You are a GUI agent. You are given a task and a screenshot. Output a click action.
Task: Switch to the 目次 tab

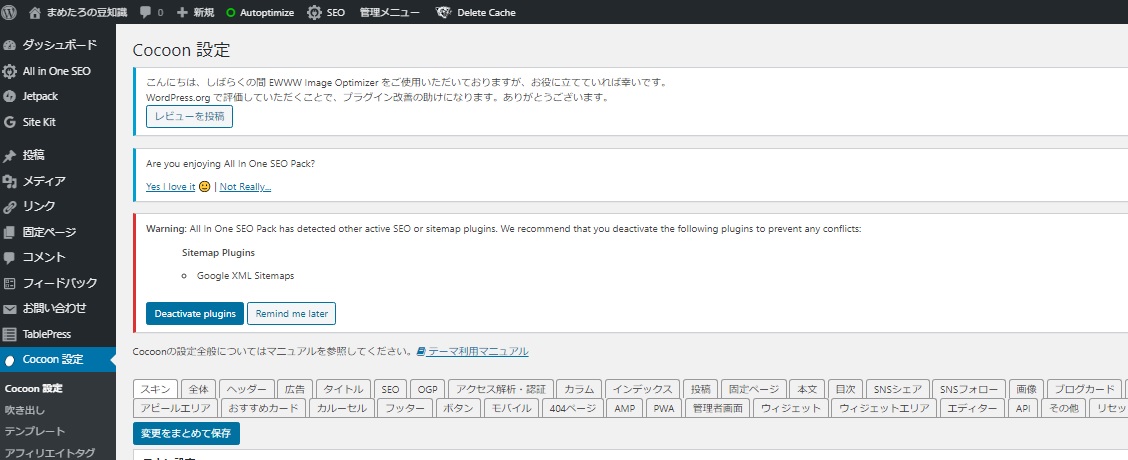click(845, 389)
